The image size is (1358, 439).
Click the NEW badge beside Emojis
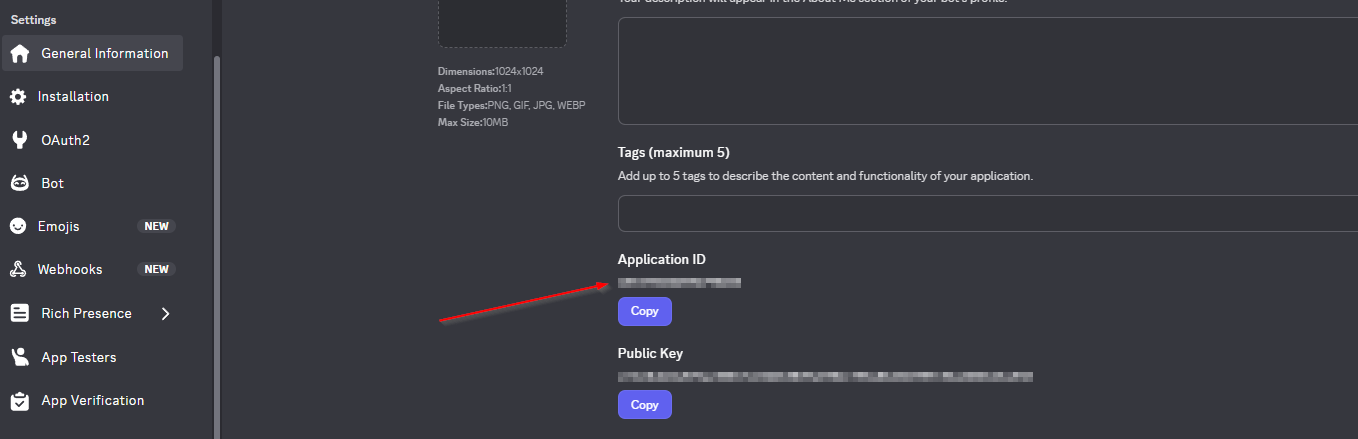(156, 227)
